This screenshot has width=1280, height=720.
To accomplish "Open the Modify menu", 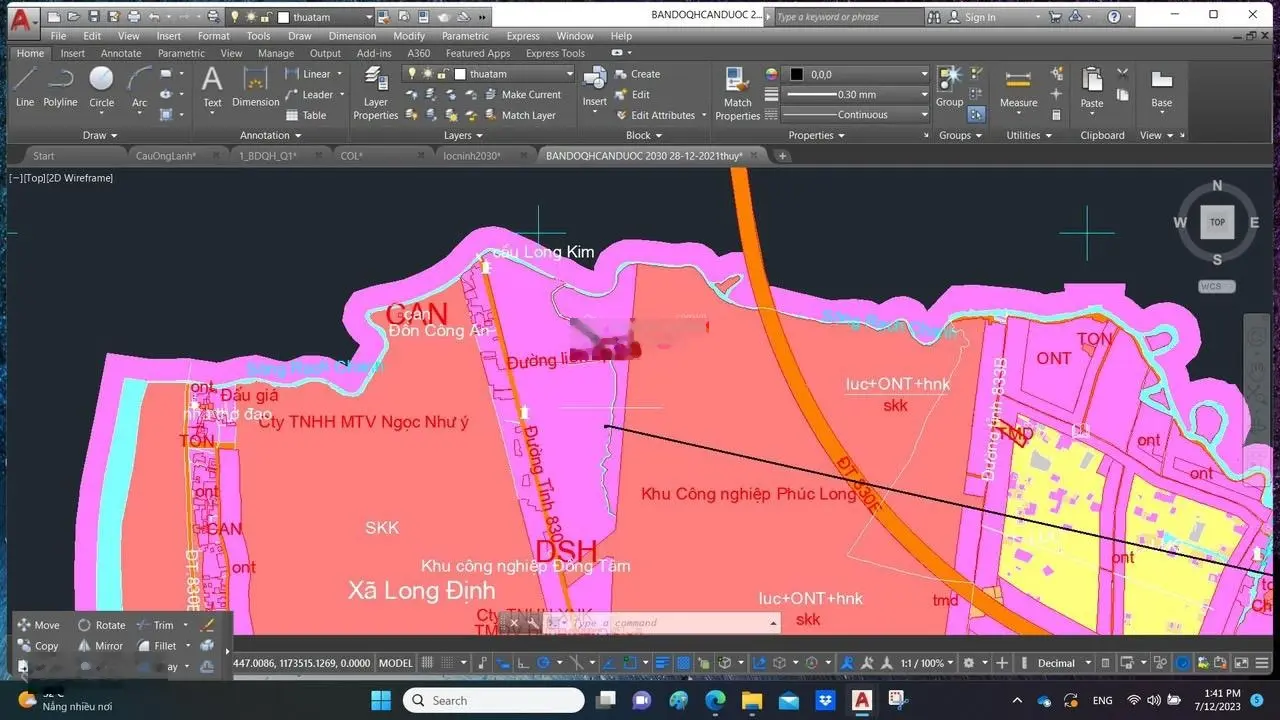I will 408,36.
